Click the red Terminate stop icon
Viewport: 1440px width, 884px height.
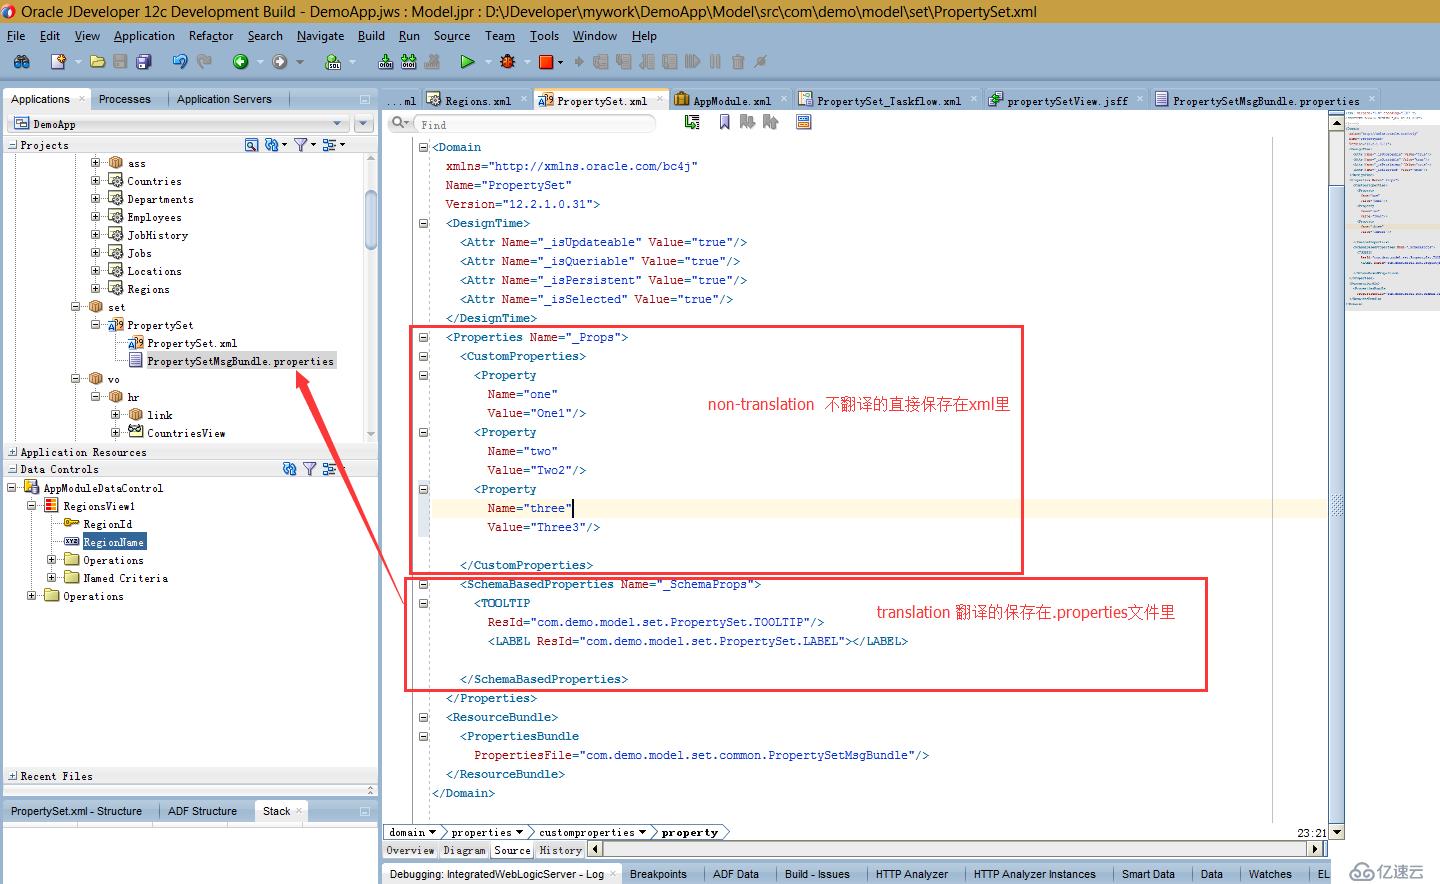[x=546, y=62]
